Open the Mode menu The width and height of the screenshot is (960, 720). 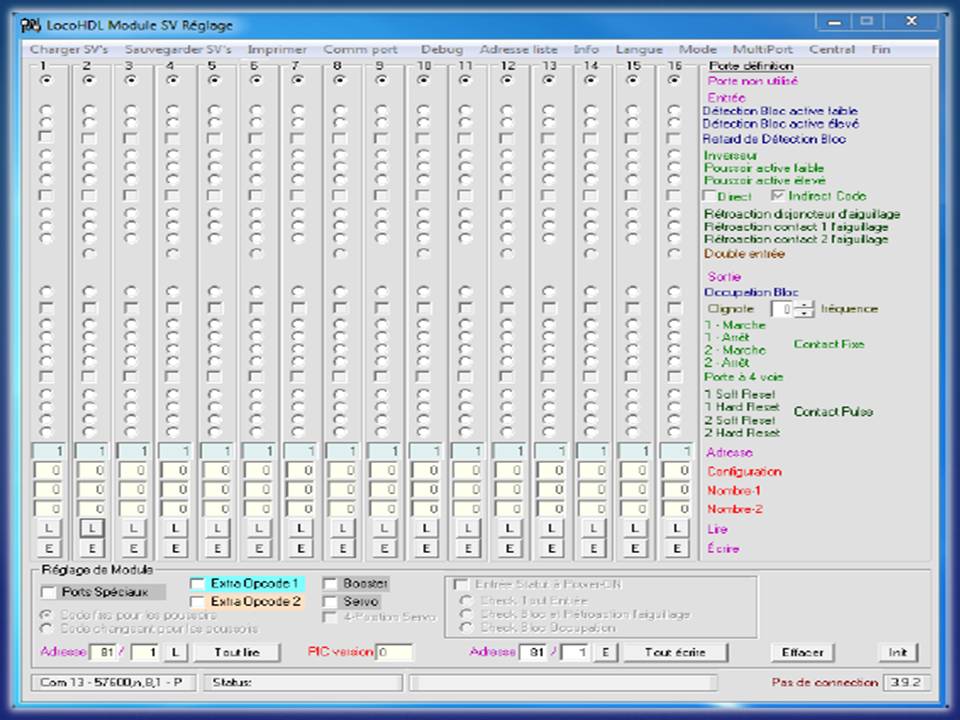tap(697, 50)
